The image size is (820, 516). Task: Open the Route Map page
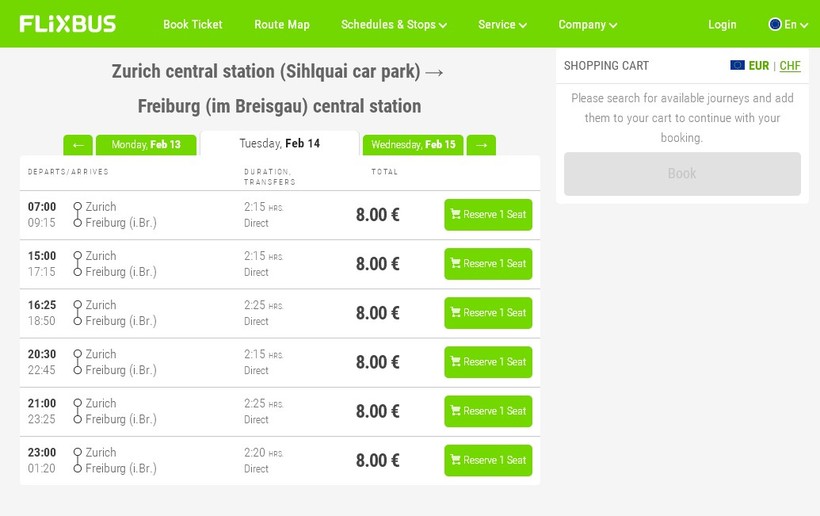pyautogui.click(x=282, y=25)
